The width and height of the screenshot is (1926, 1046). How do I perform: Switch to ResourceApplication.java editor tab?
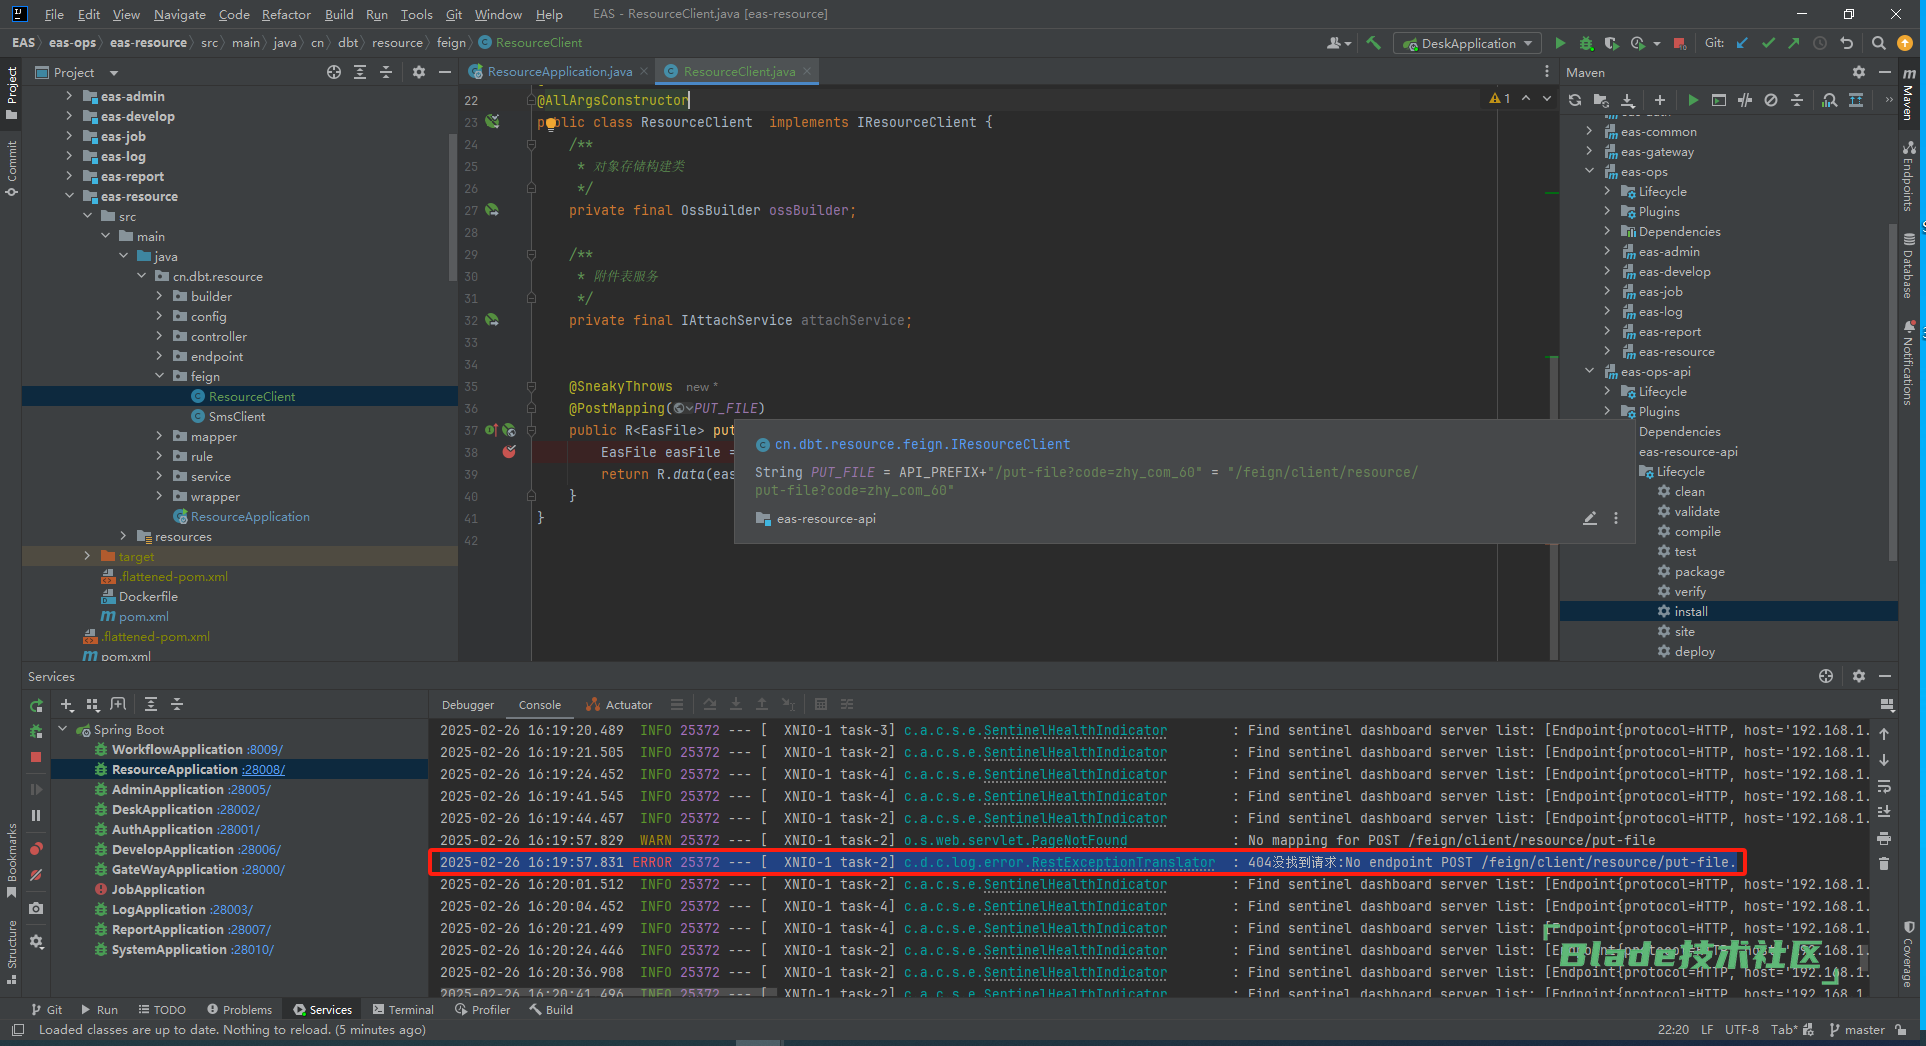559,72
